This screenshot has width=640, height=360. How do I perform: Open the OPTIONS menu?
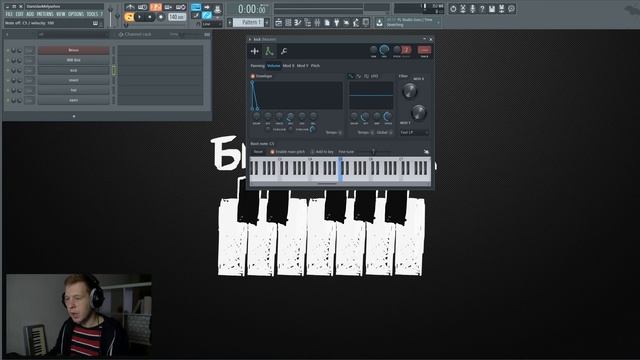tap(76, 14)
